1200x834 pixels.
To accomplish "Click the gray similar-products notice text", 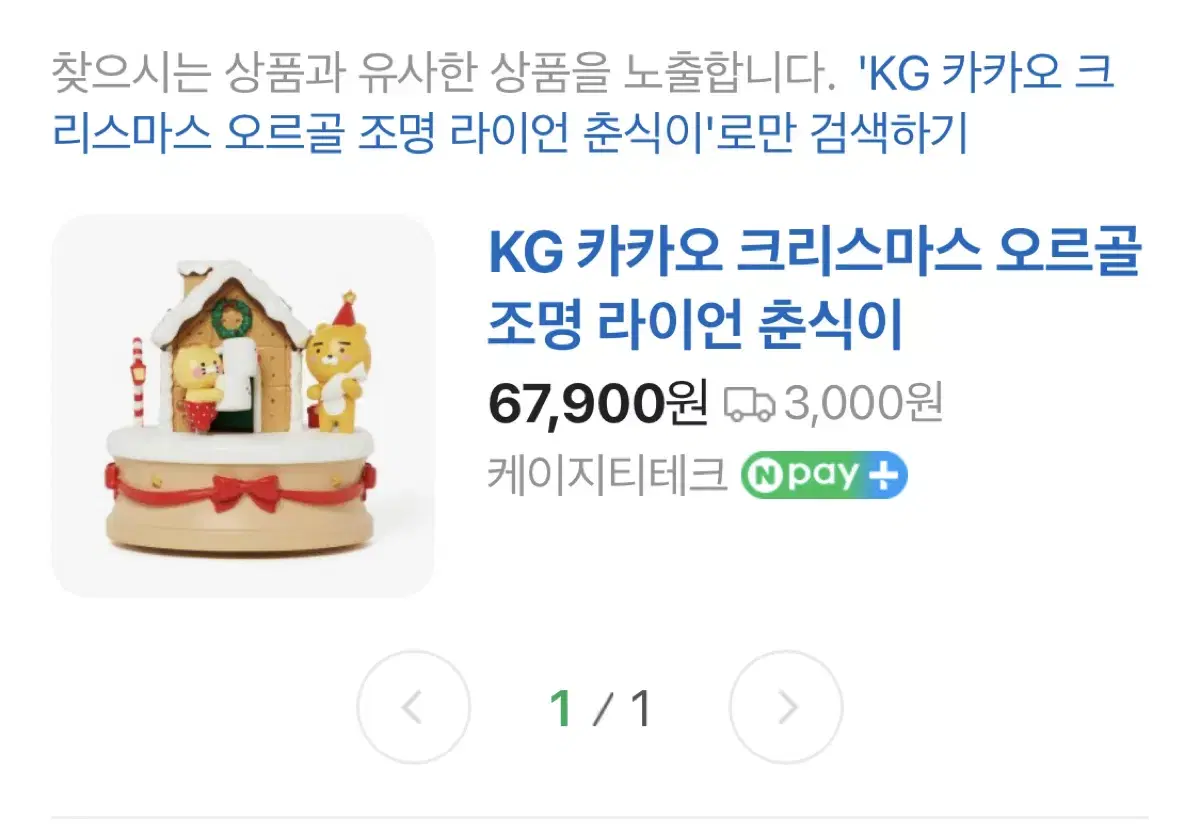I will [x=443, y=75].
